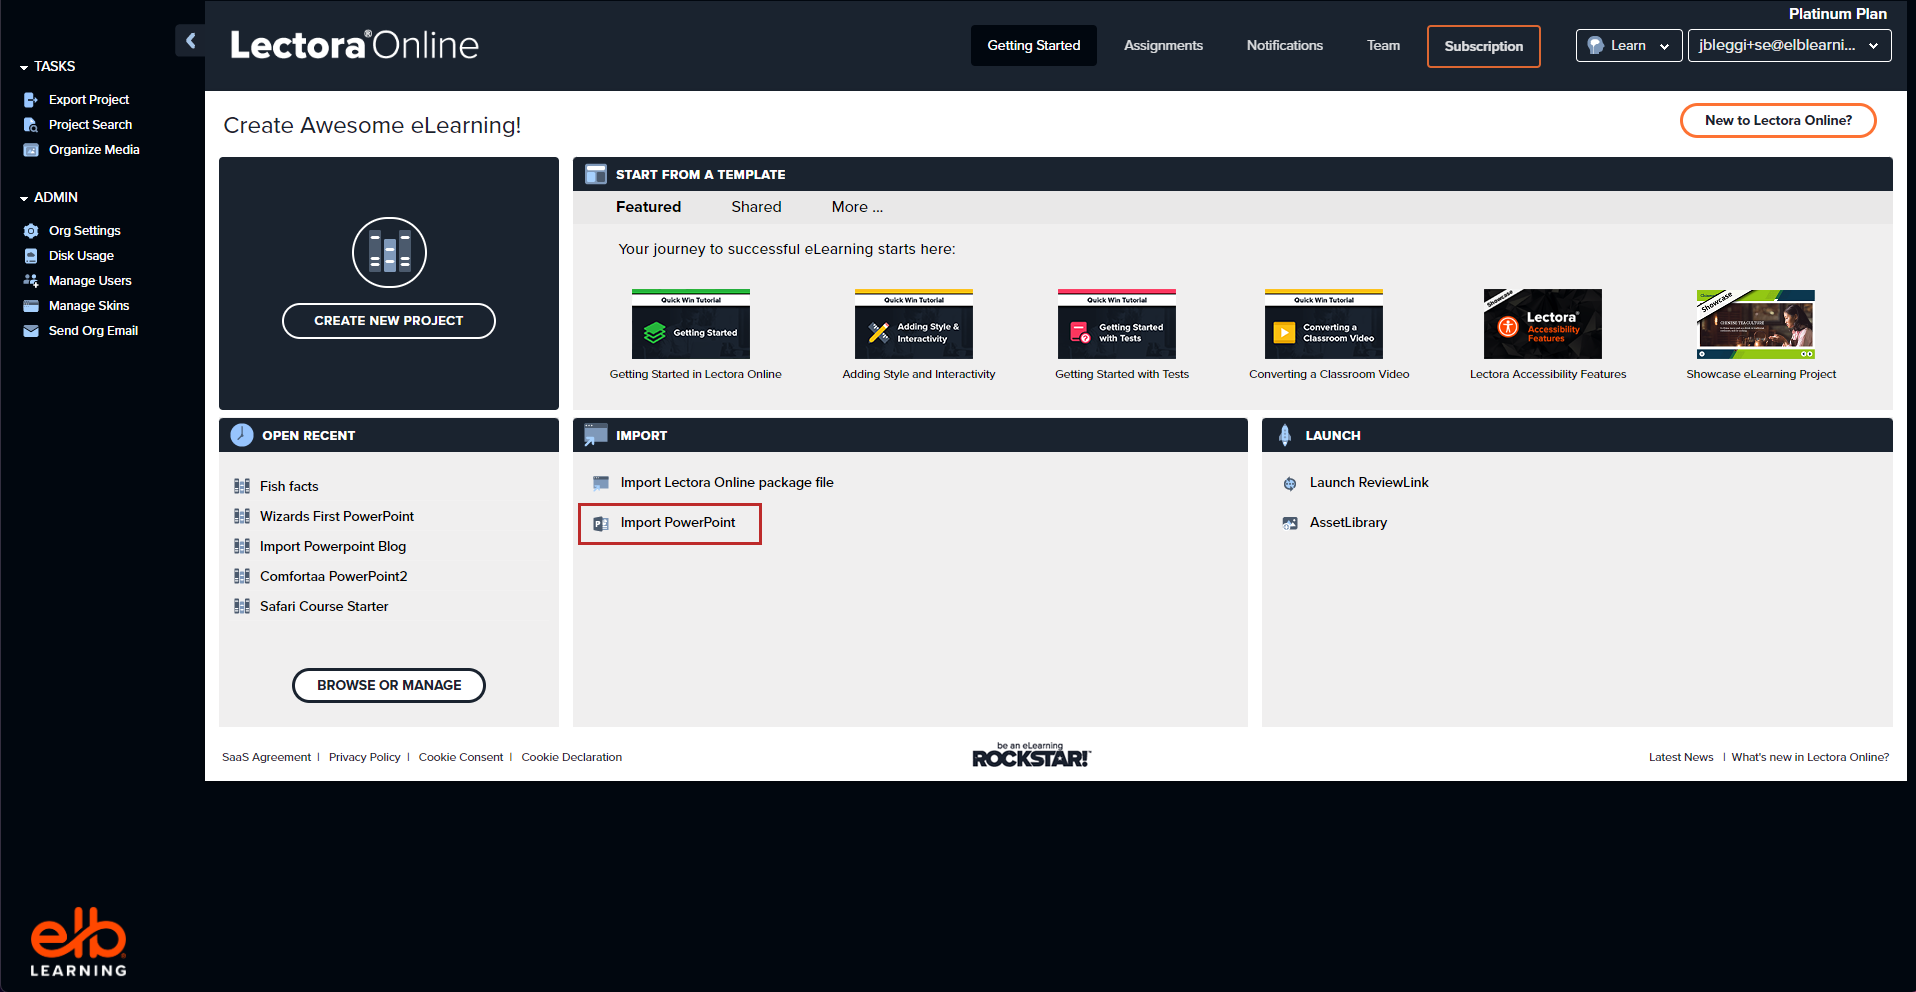
Task: Click the Wizards First PowerPoint project icon
Action: pyautogui.click(x=242, y=516)
